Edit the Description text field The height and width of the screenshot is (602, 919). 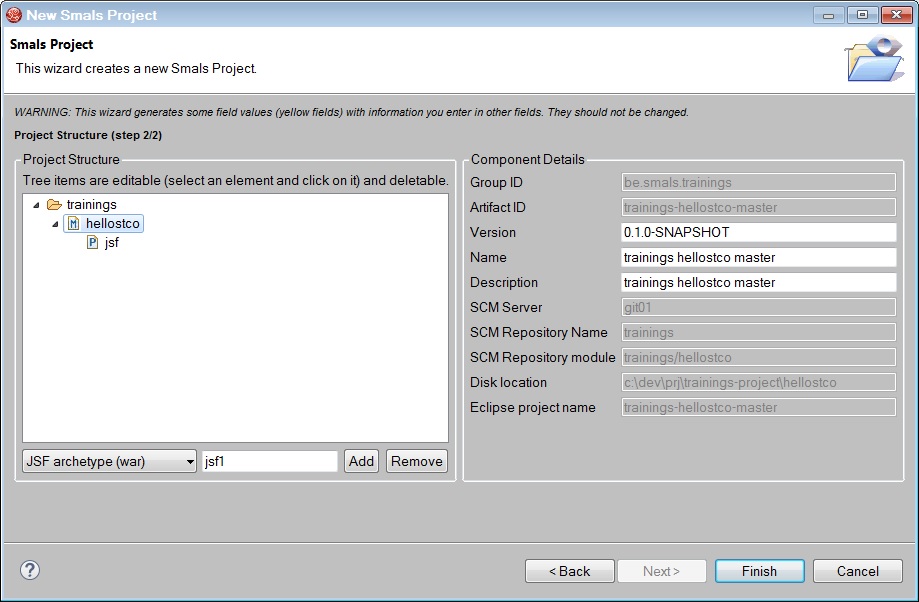tap(758, 282)
